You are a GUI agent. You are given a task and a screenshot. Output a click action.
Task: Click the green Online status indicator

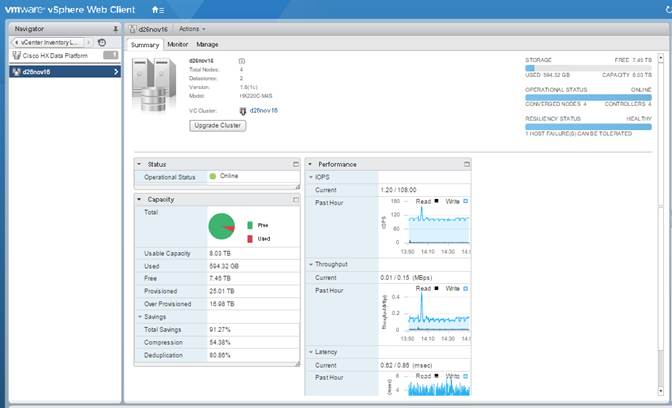click(x=213, y=176)
